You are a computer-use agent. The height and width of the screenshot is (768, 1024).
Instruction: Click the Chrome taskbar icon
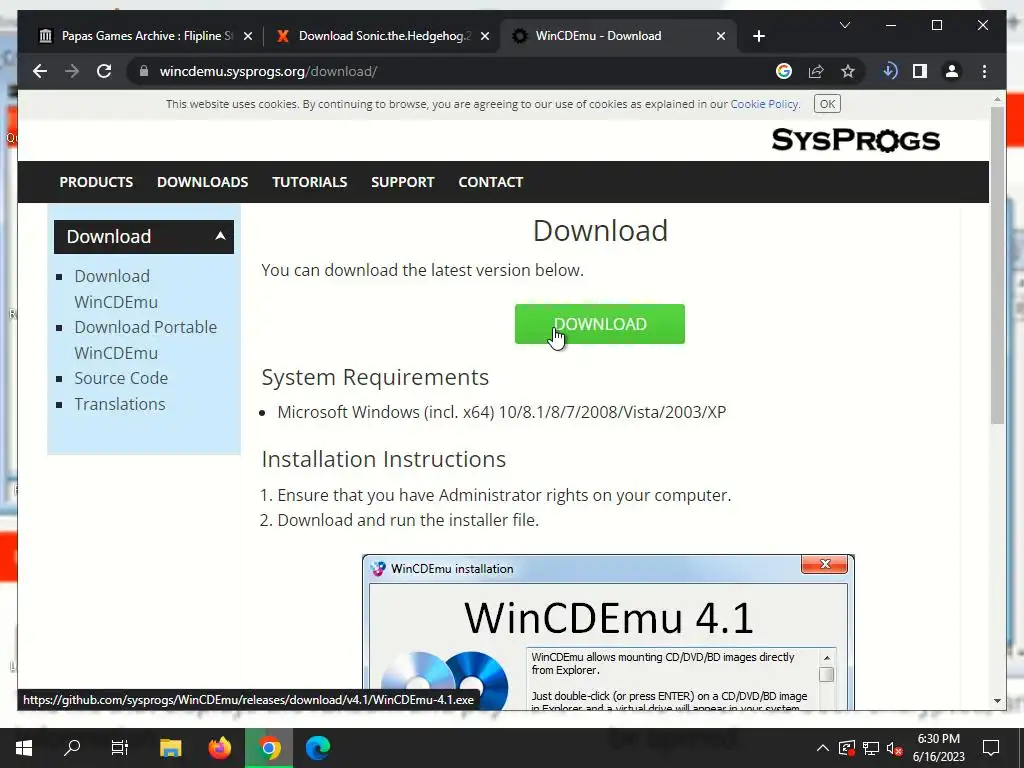click(268, 748)
